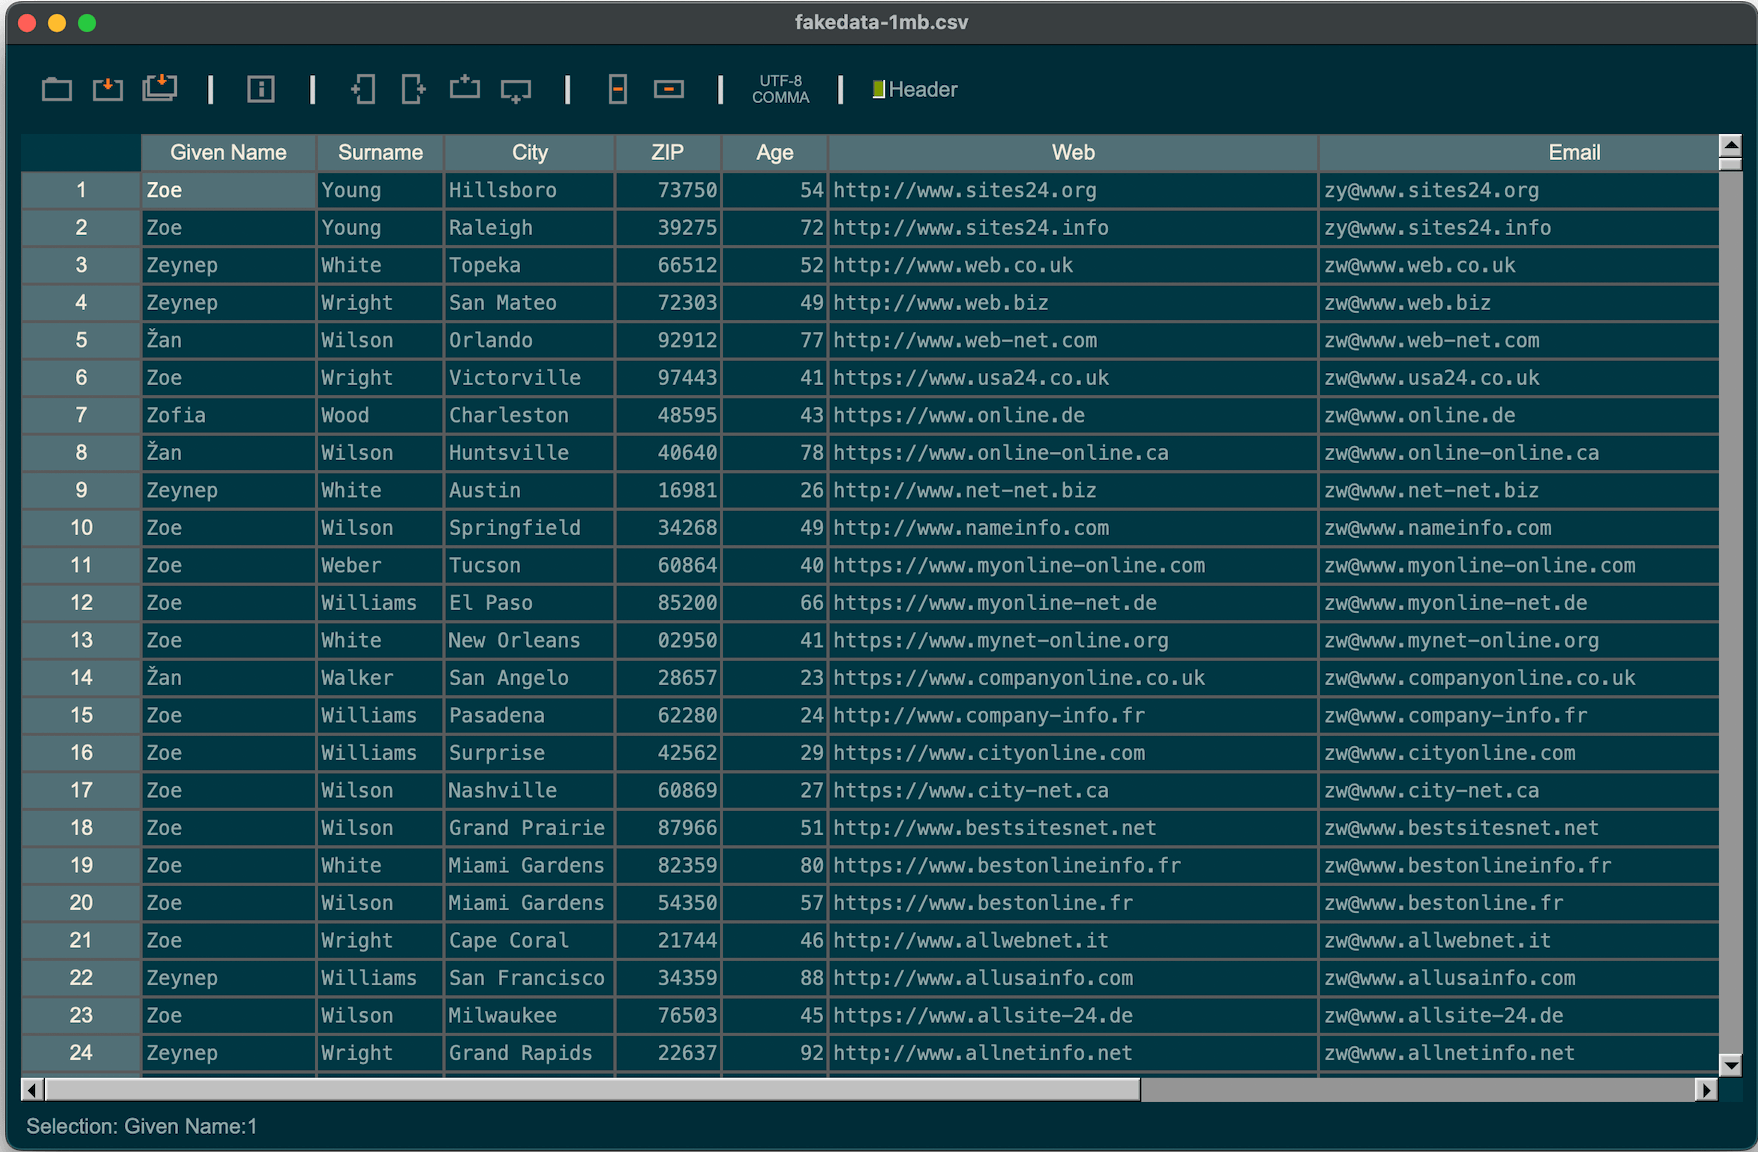Click the city cell 'Grand Prairie'
The width and height of the screenshot is (1758, 1152).
529,828
